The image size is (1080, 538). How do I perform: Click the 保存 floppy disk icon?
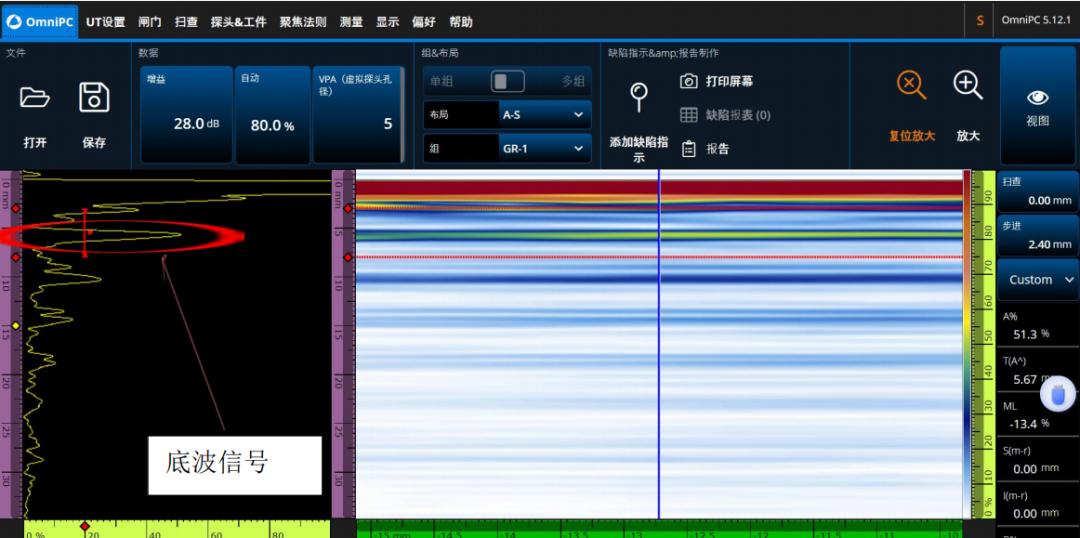click(94, 98)
